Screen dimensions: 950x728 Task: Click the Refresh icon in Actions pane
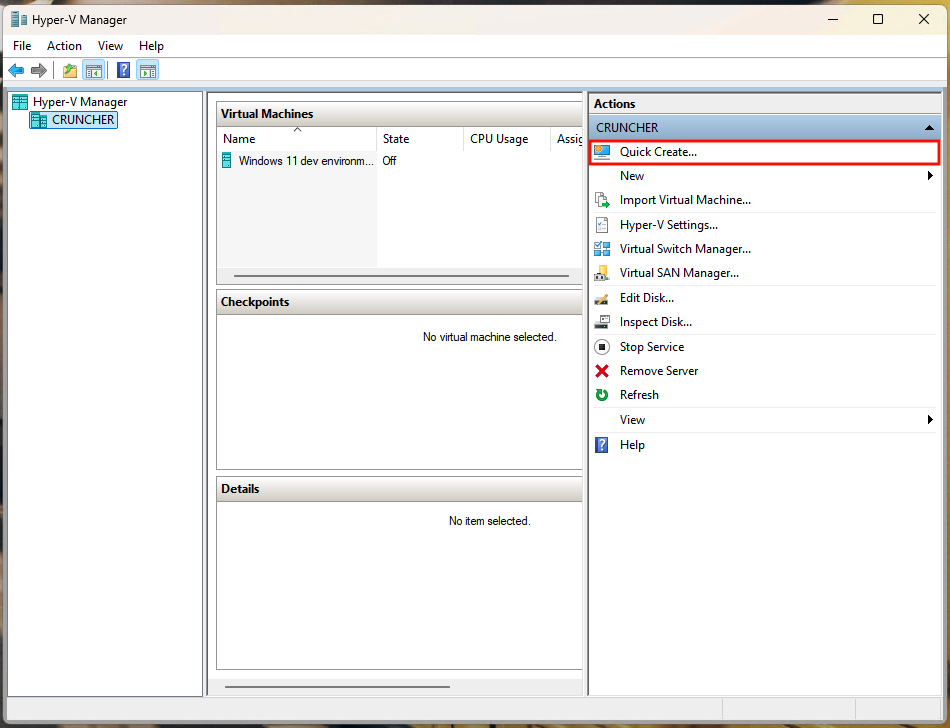point(603,394)
